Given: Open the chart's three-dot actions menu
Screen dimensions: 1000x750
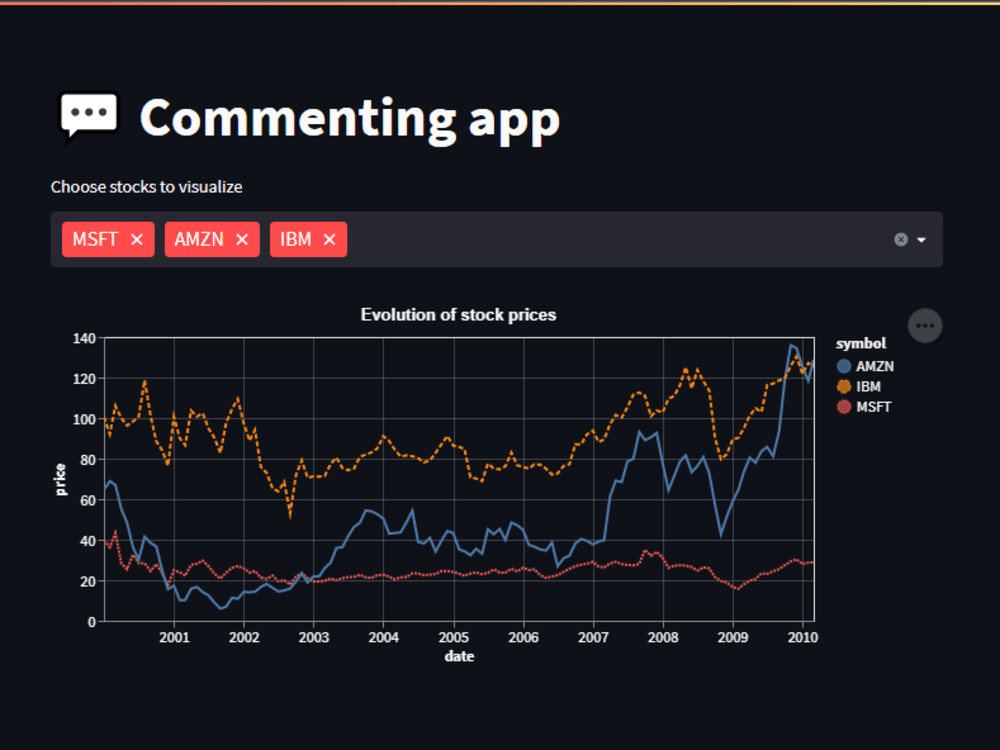Looking at the screenshot, I should (x=925, y=326).
